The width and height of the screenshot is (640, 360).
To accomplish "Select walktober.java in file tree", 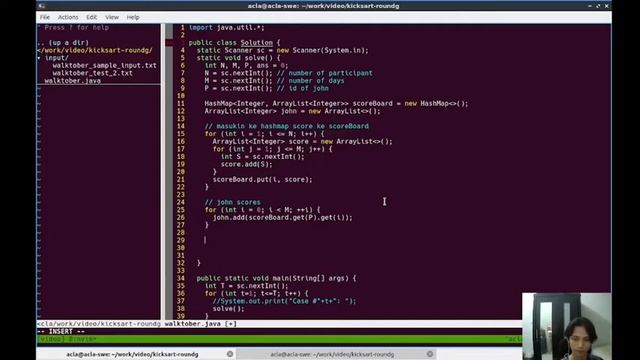I will (x=72, y=81).
